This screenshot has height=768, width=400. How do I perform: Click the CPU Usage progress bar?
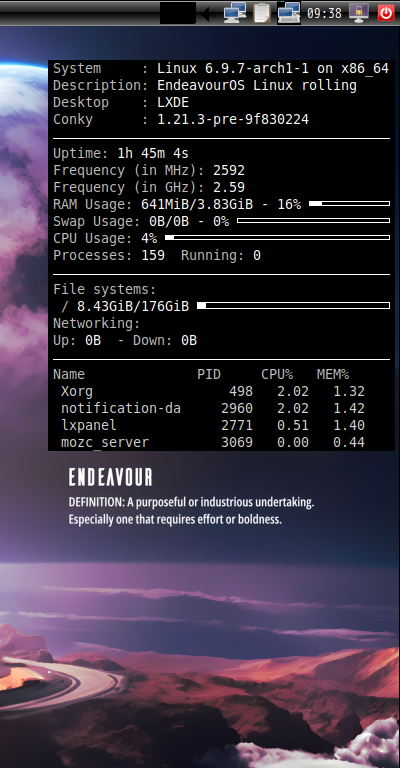[x=278, y=238]
